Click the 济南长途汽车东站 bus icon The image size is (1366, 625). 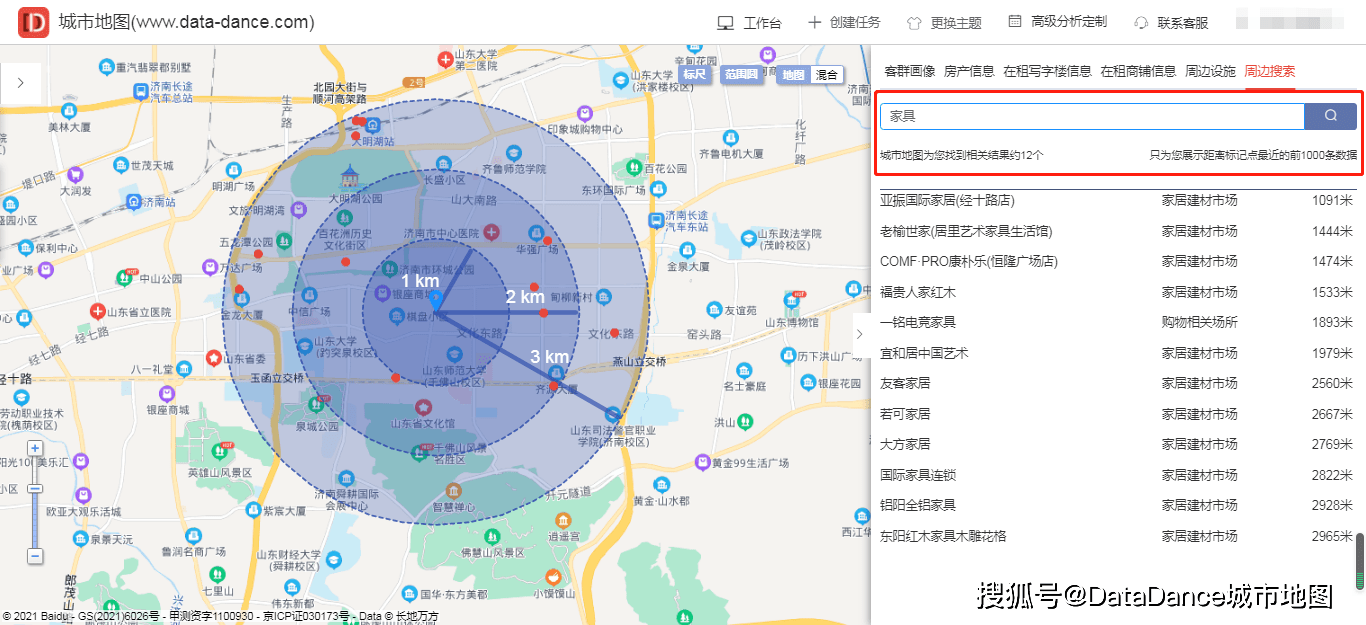coord(656,219)
